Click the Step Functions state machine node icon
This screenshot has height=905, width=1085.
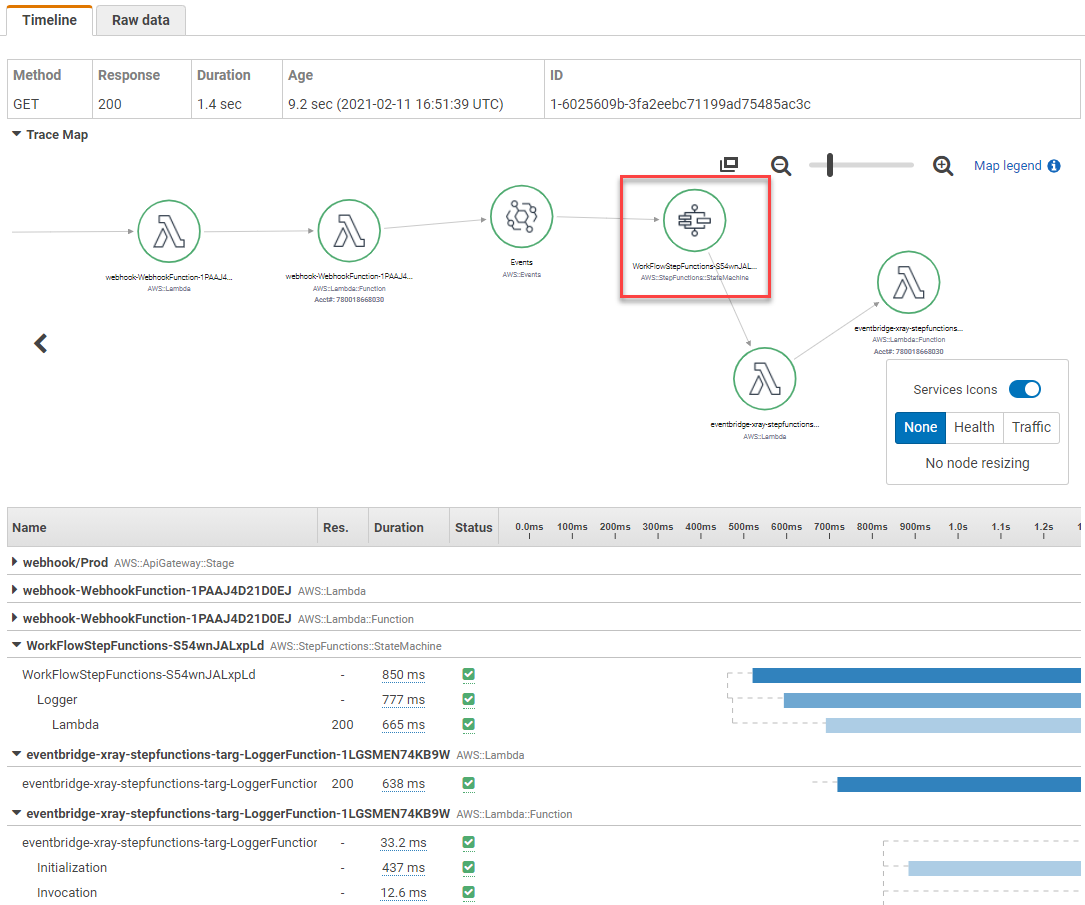click(694, 220)
